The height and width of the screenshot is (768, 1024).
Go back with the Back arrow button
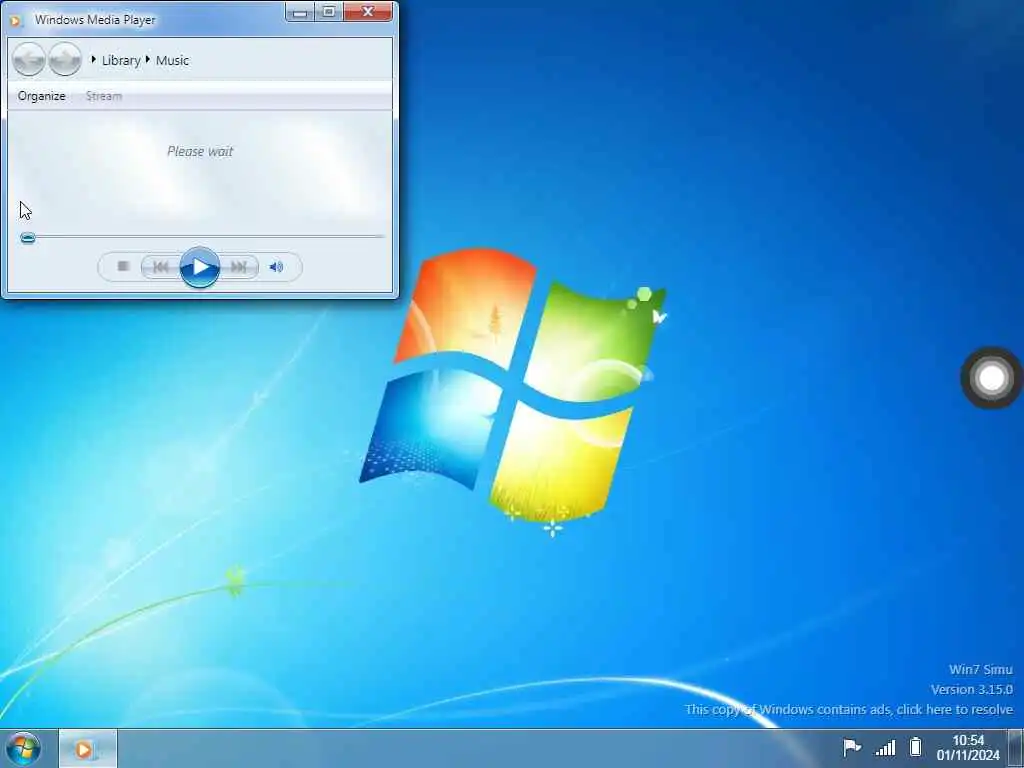point(29,59)
